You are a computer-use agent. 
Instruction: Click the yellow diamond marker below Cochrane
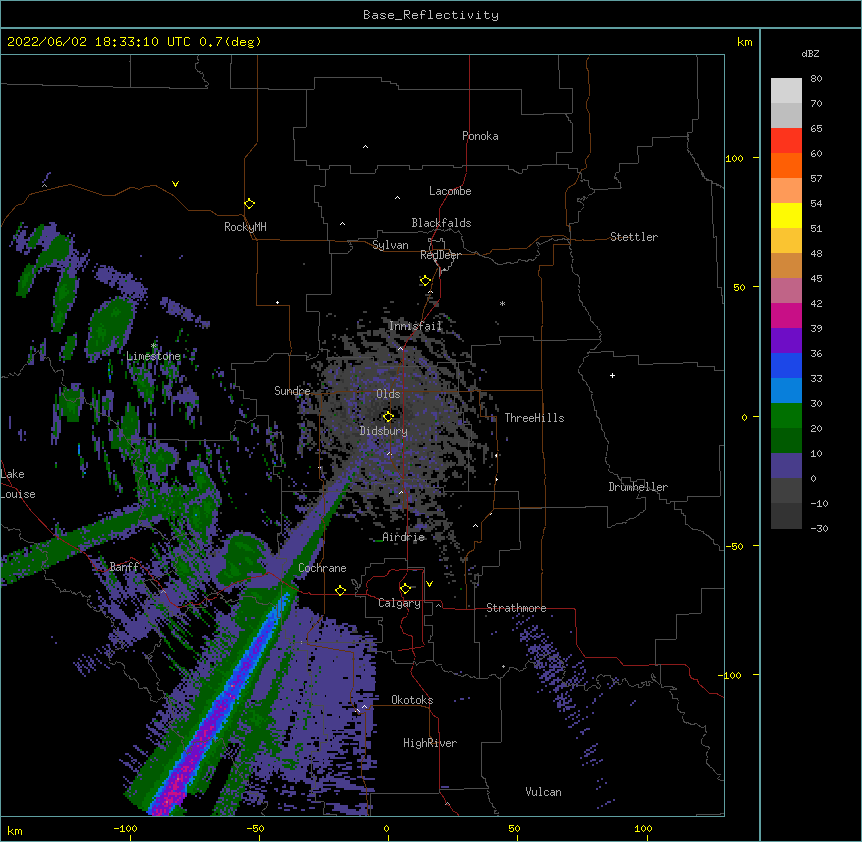click(340, 590)
